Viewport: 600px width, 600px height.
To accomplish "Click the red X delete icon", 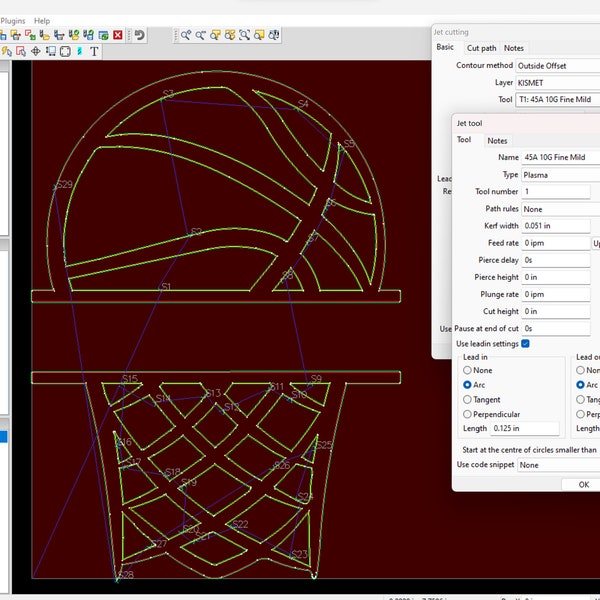I will click(118, 35).
